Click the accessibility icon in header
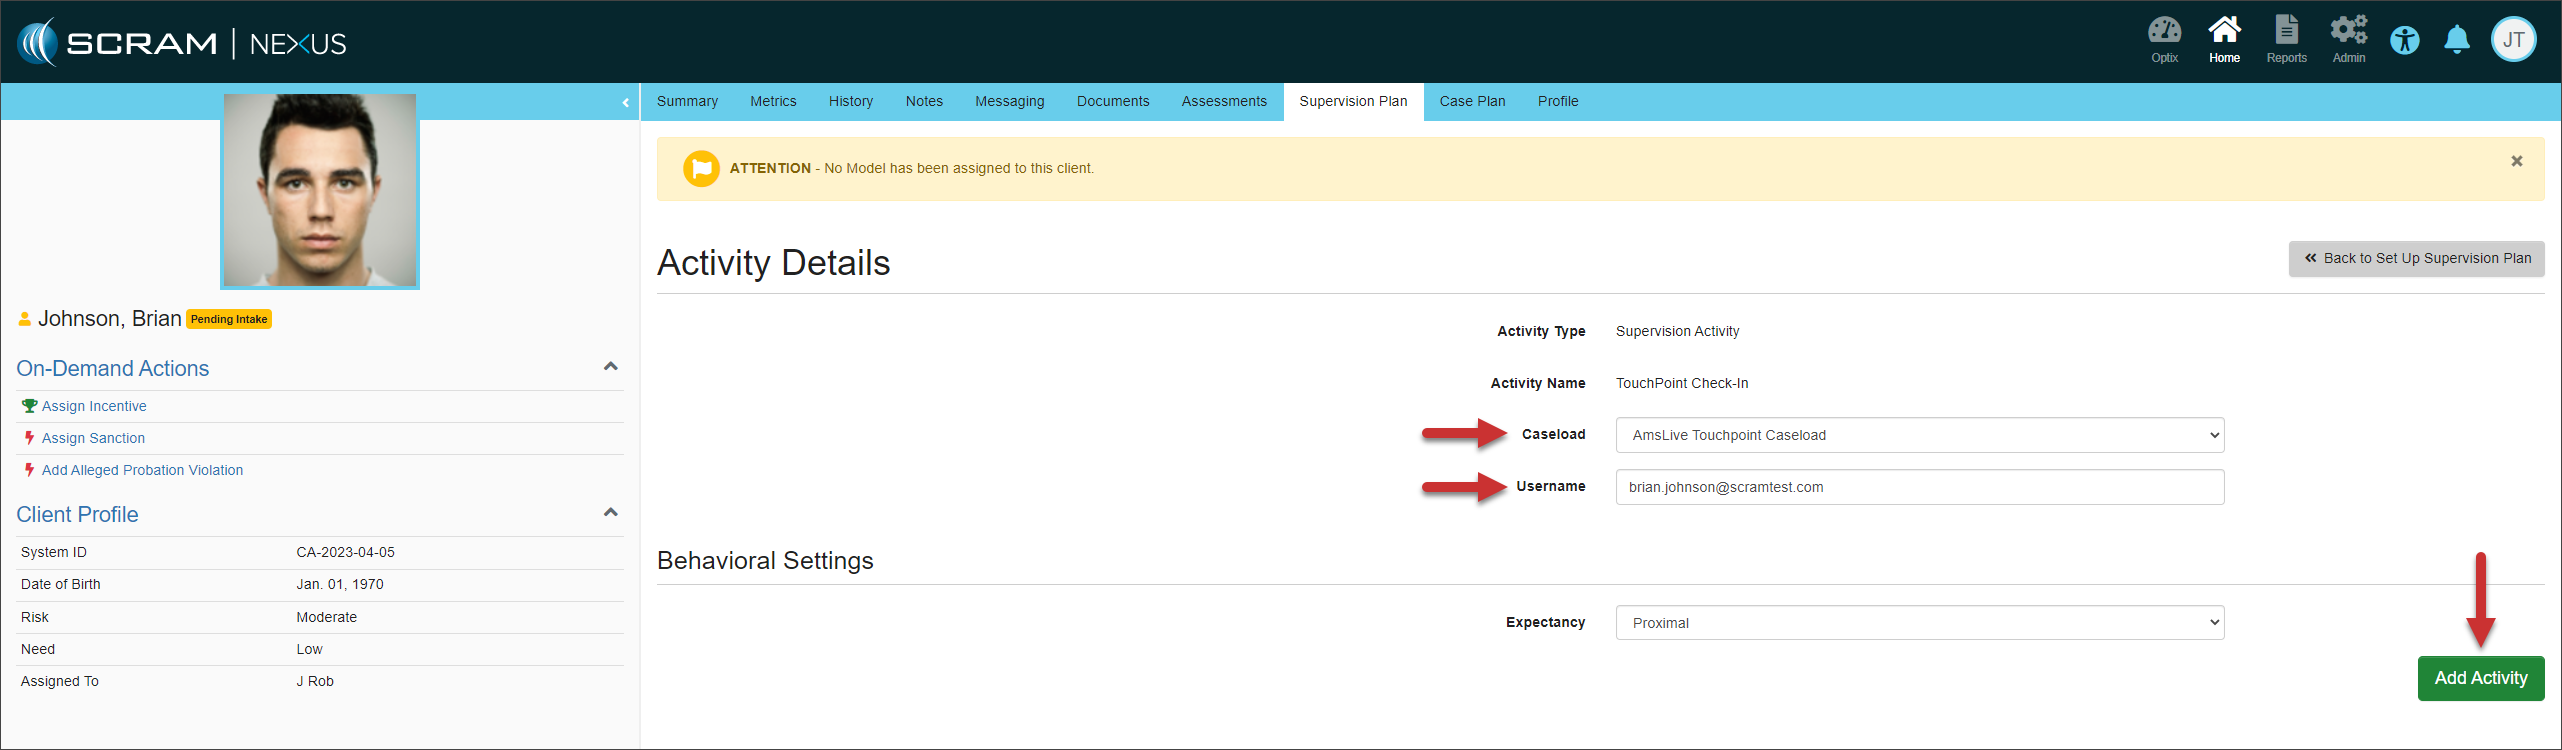The width and height of the screenshot is (2562, 750). pyautogui.click(x=2404, y=41)
